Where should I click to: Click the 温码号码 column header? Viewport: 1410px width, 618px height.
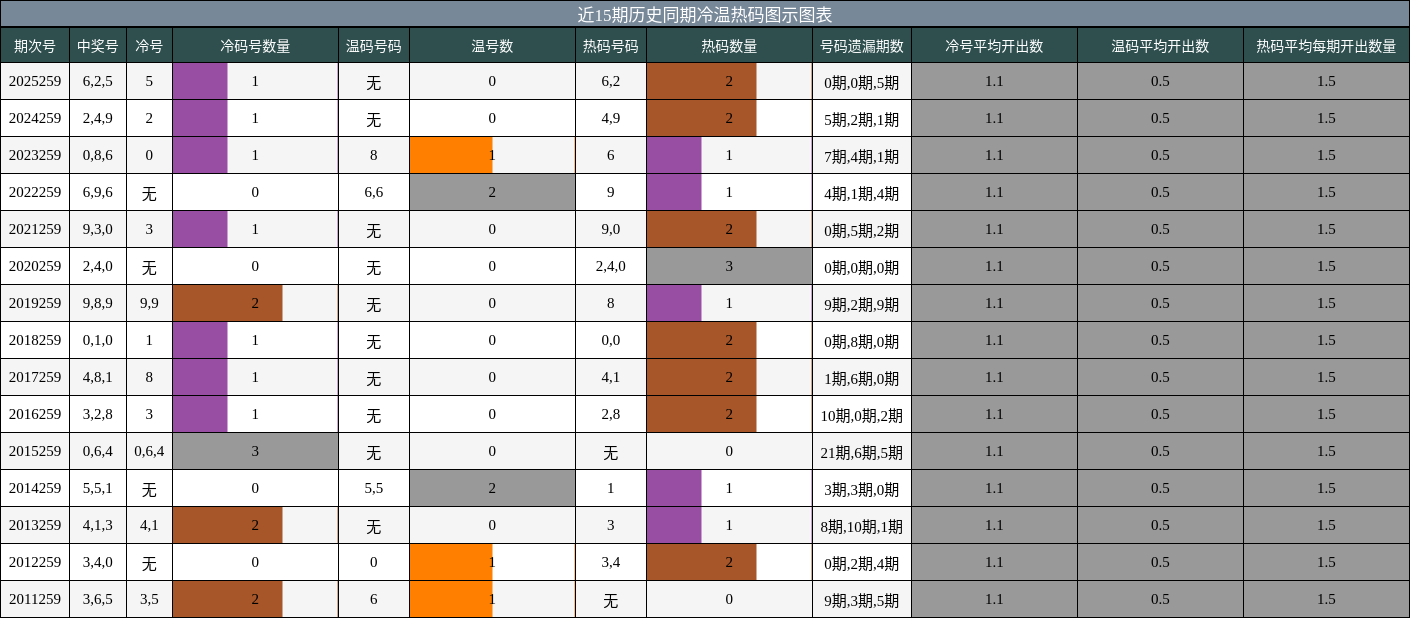pyautogui.click(x=374, y=45)
